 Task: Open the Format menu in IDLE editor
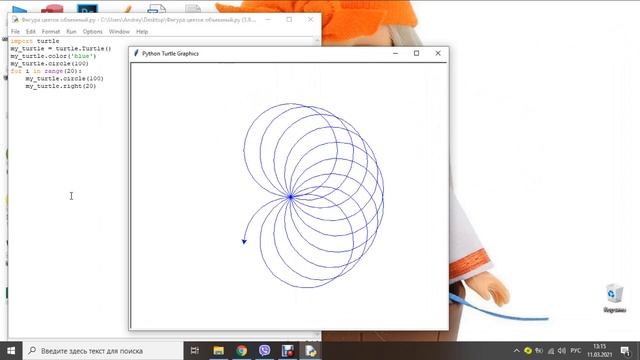[51, 31]
